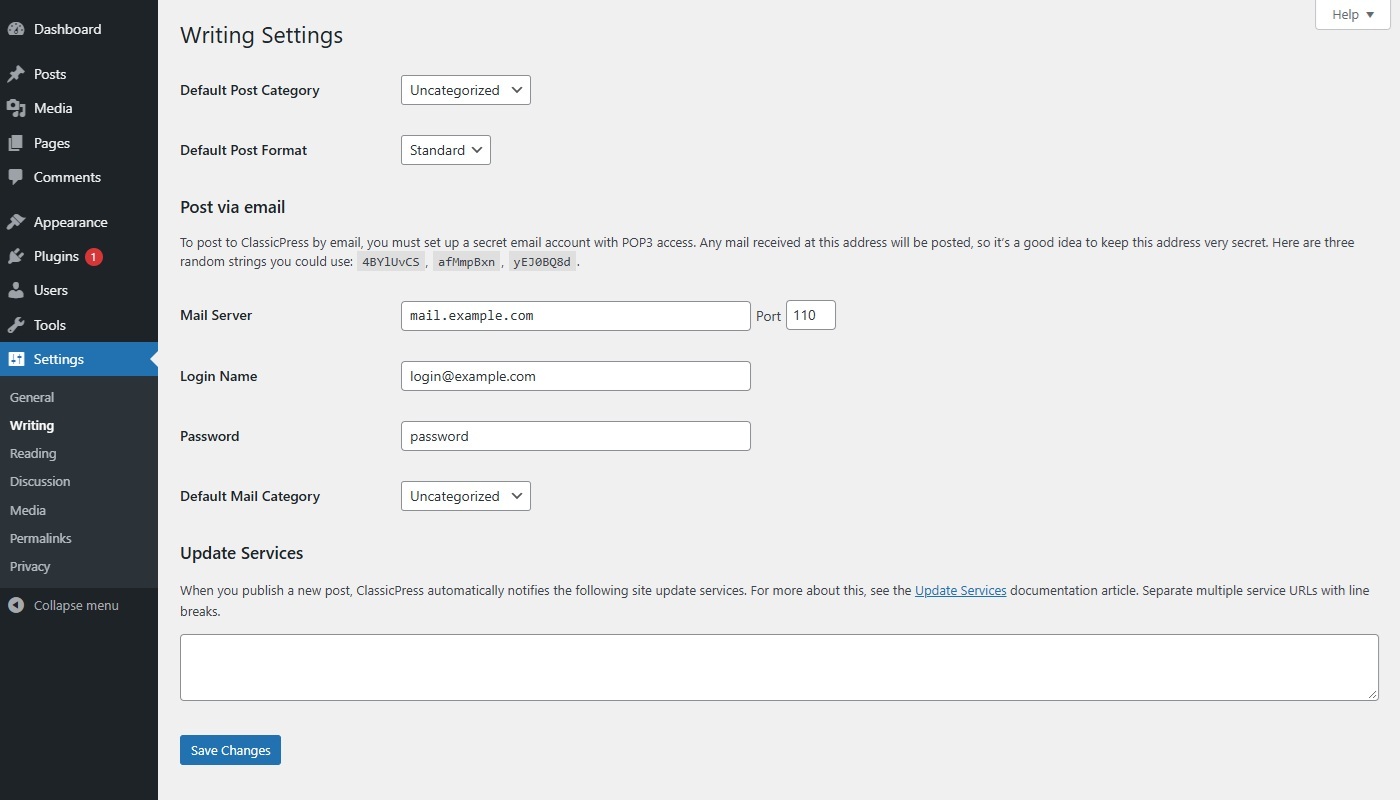The image size is (1400, 800).
Task: Click the Update Services textarea
Action: 779,667
